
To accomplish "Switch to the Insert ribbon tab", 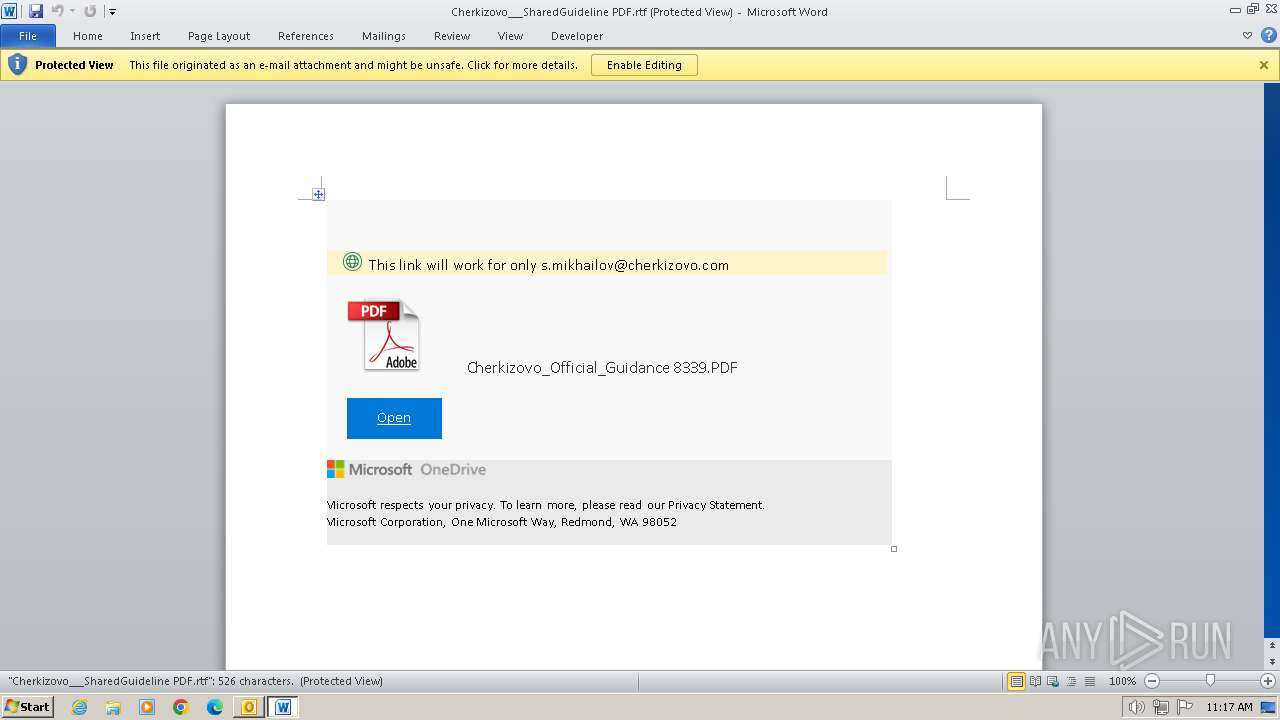I will [145, 36].
